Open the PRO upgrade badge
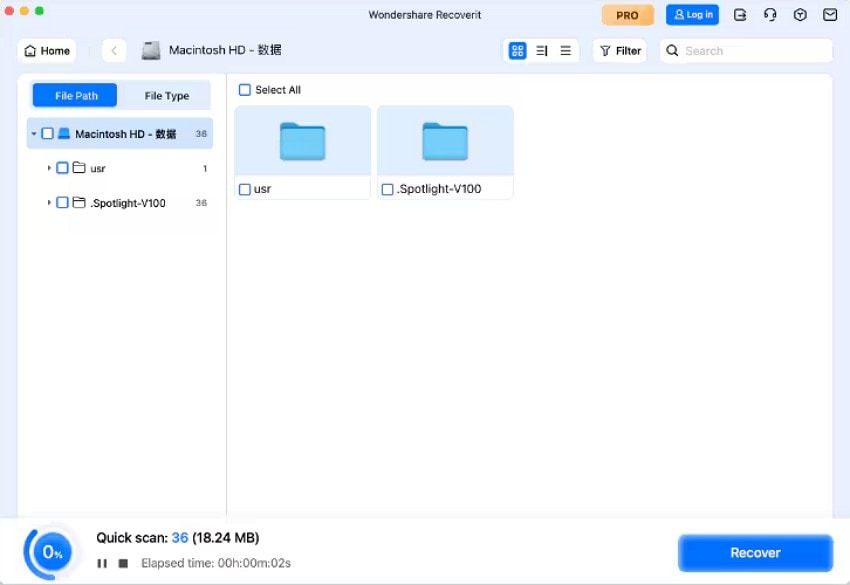Viewport: 850px width, 585px height. tap(627, 15)
